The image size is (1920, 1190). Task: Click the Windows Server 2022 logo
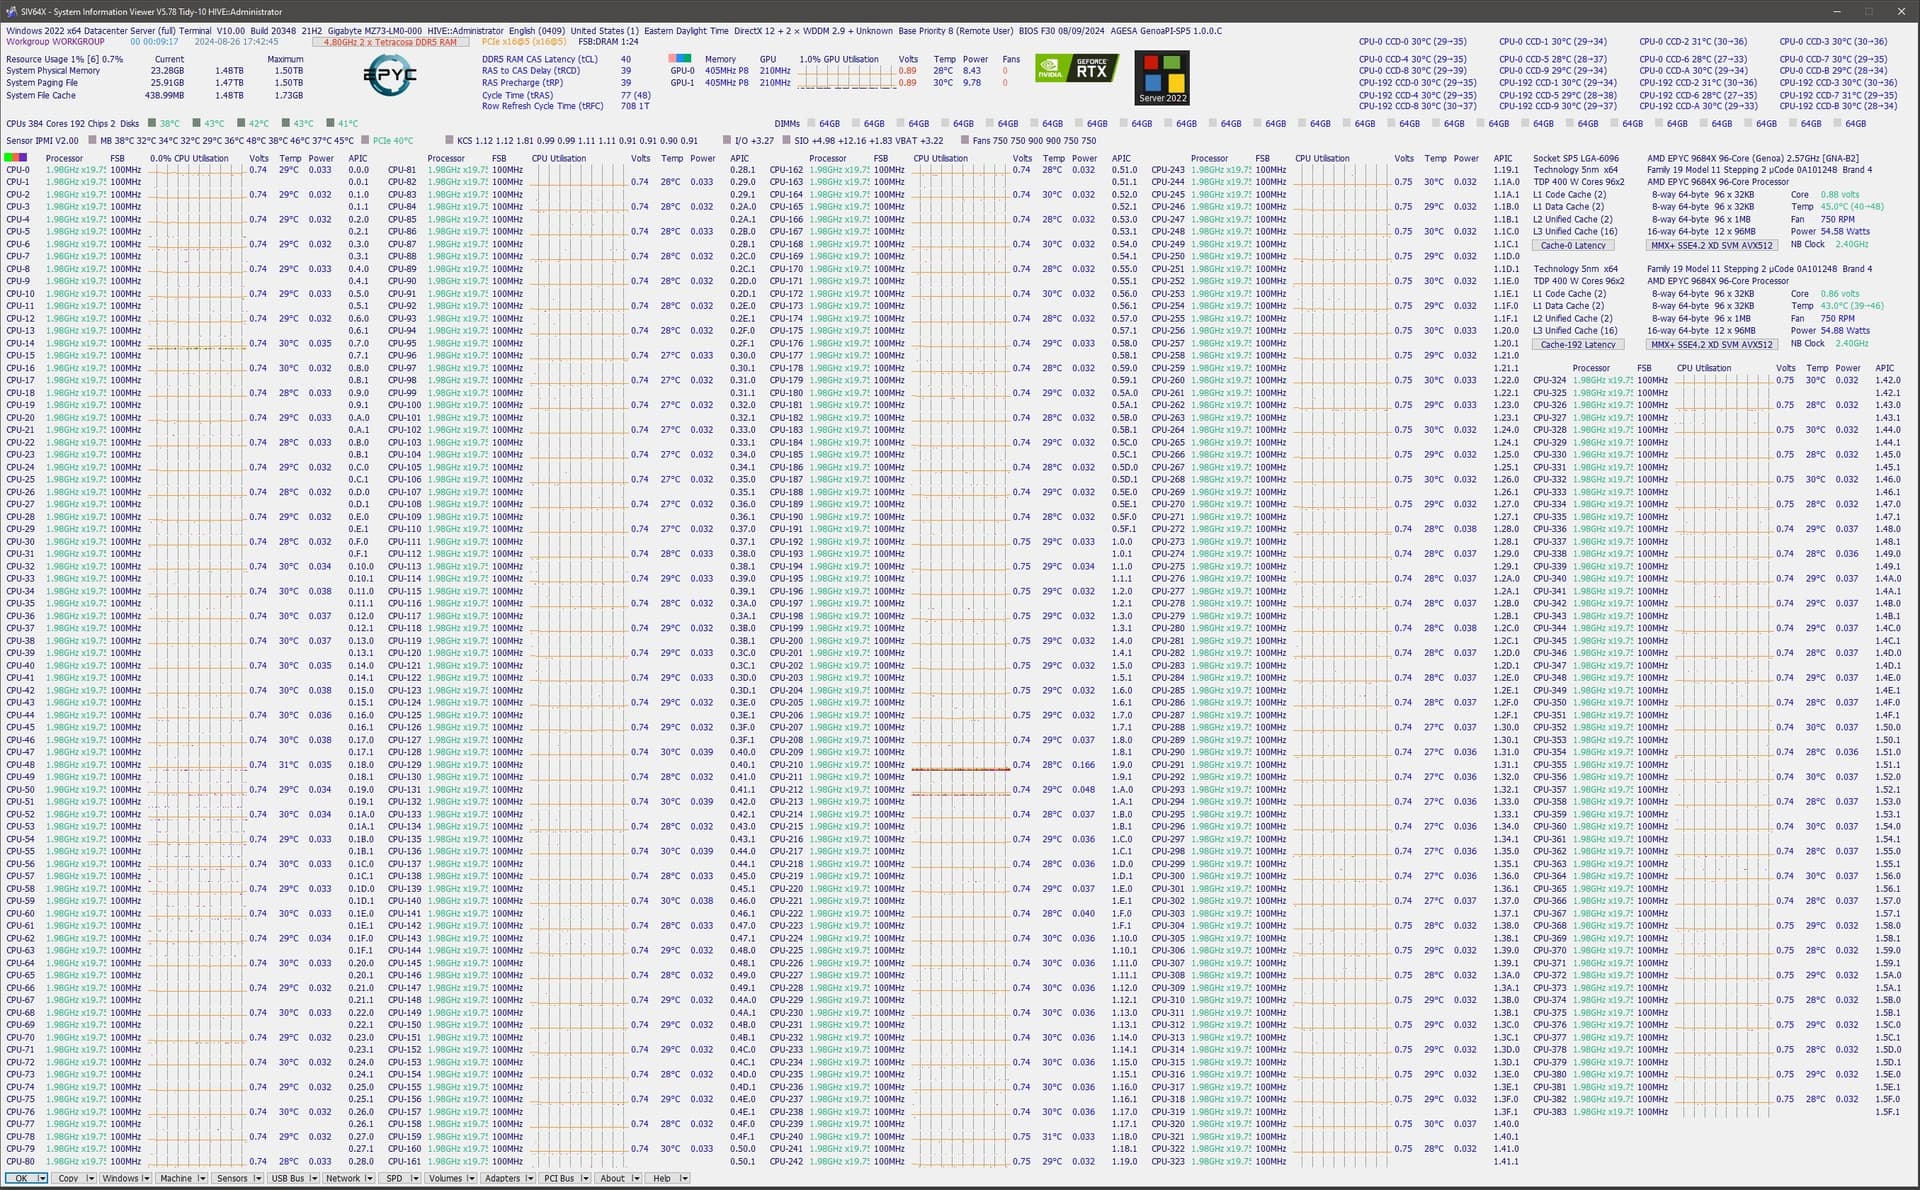pyautogui.click(x=1162, y=77)
